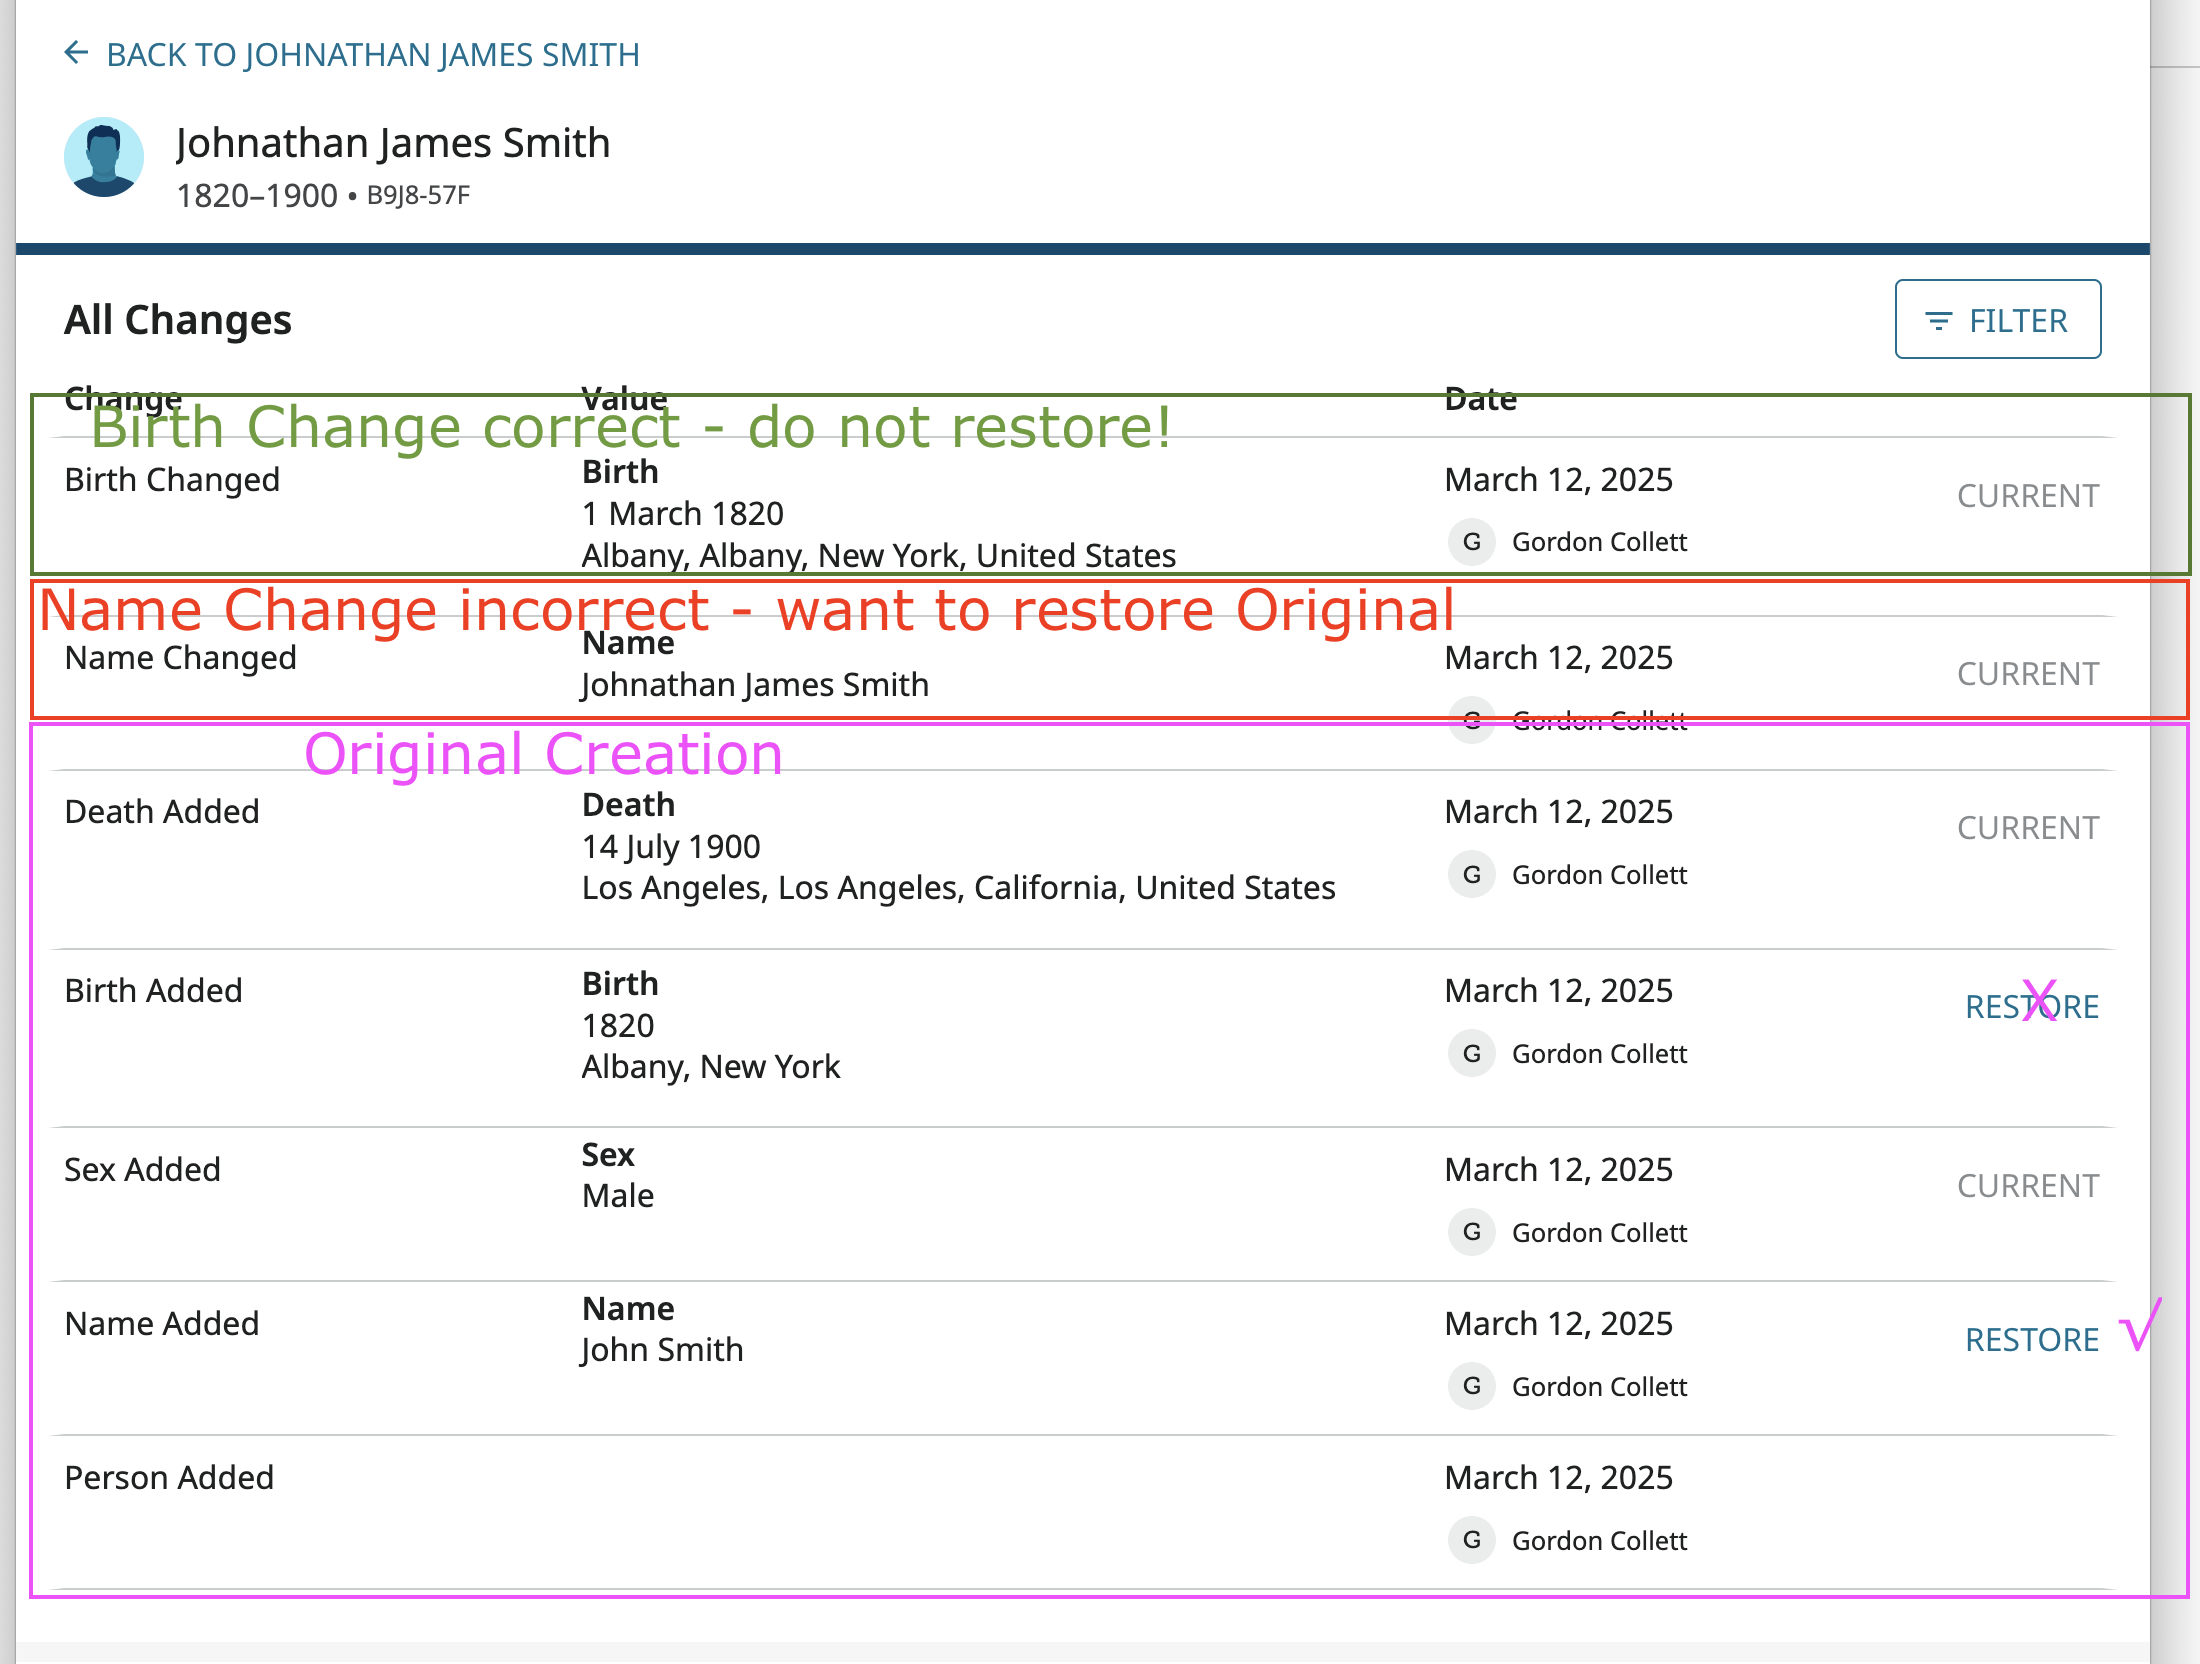The width and height of the screenshot is (2200, 1664).
Task: Click the G avatar in the Sex Added row
Action: (1471, 1232)
